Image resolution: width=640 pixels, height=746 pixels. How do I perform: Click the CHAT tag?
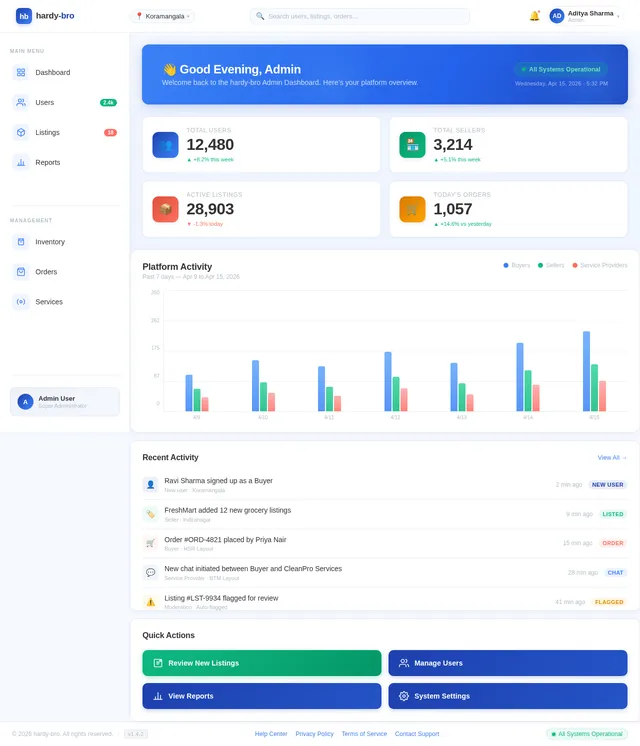tap(615, 573)
